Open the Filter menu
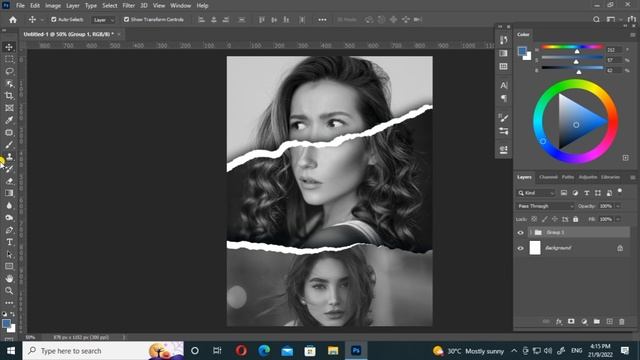640x360 pixels. (129, 6)
